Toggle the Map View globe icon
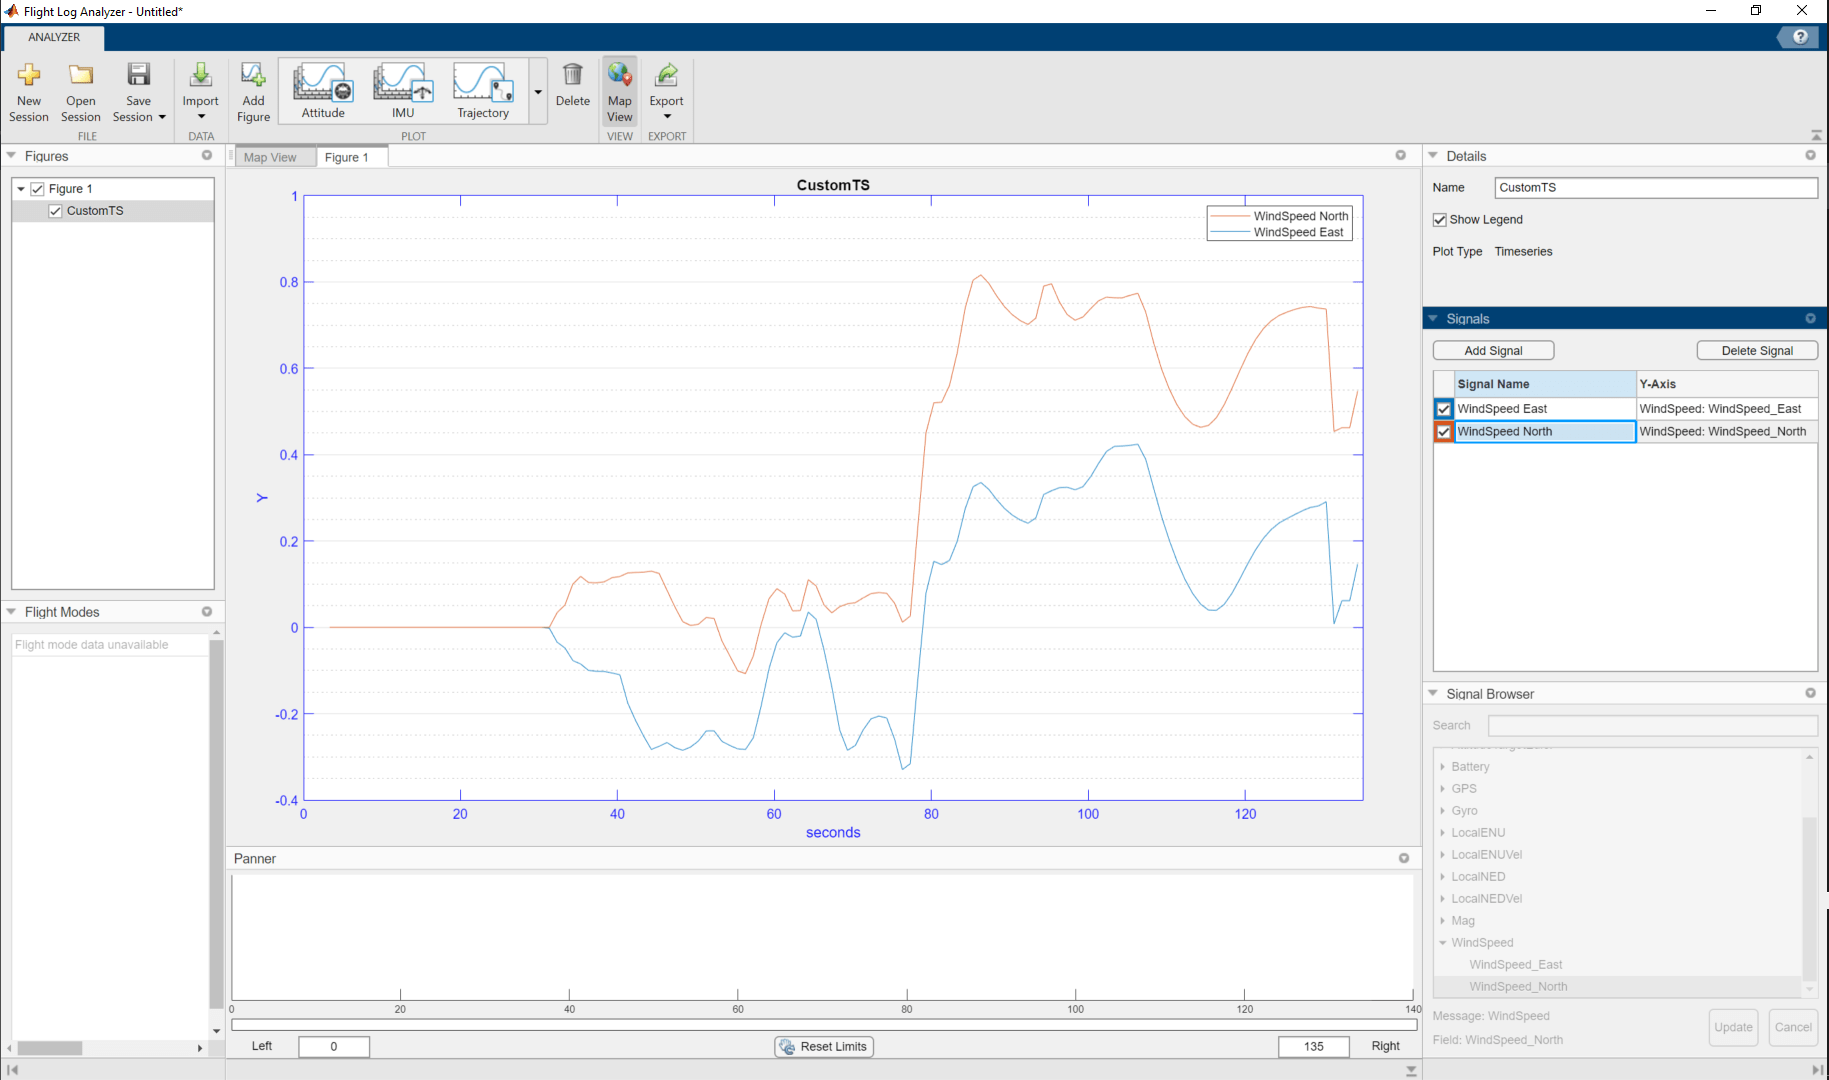Screen dimensions: 1829x1080 620,75
